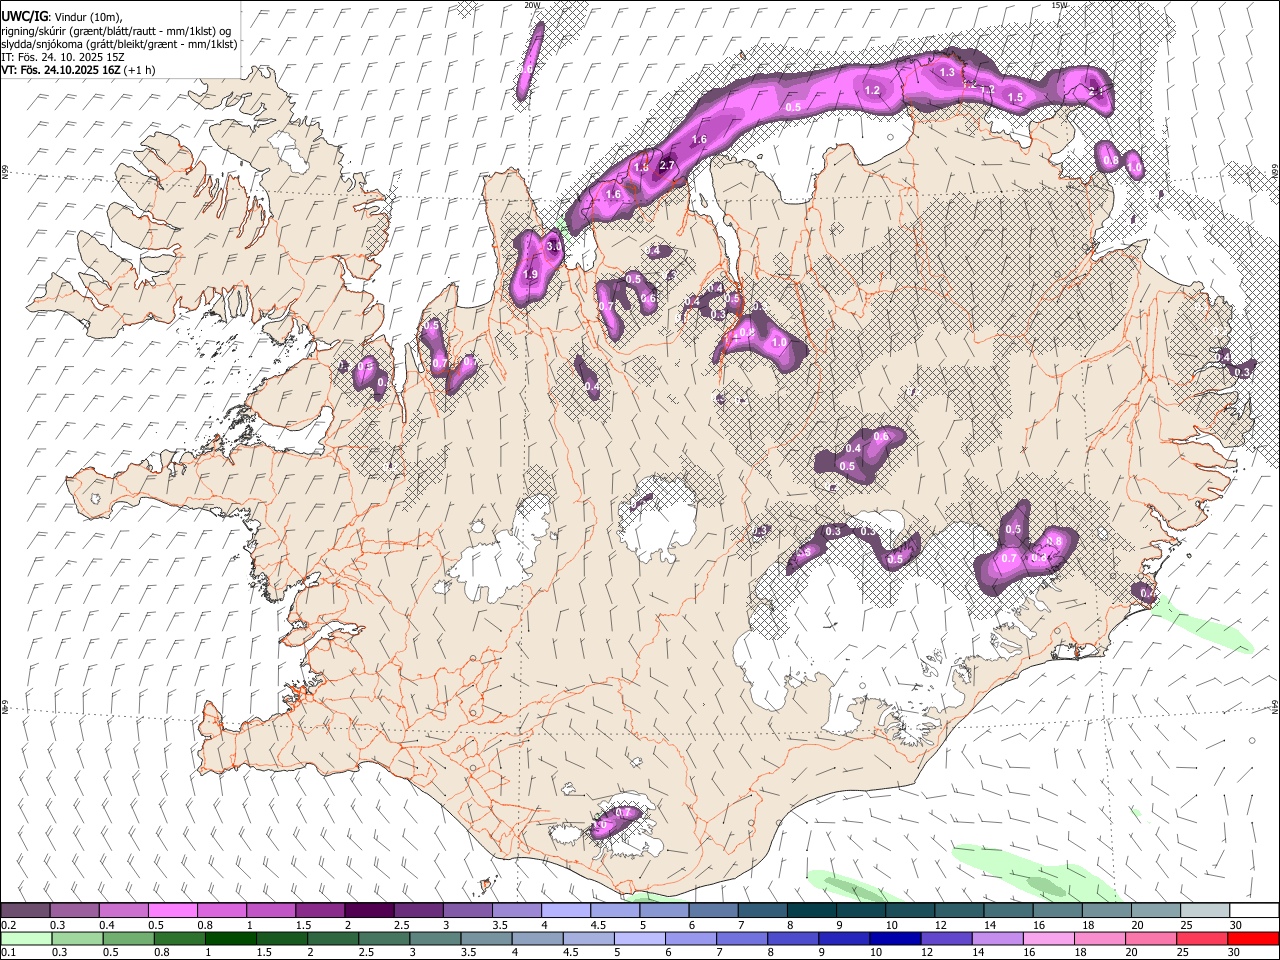Click the 1.9 snowfall value label

pos(530,274)
